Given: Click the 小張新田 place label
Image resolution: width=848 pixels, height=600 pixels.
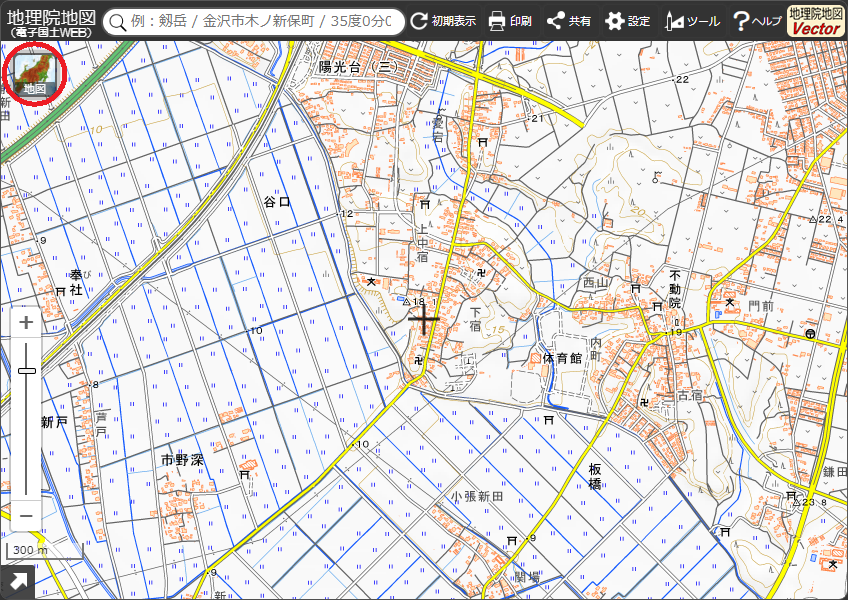Looking at the screenshot, I should tap(476, 496).
